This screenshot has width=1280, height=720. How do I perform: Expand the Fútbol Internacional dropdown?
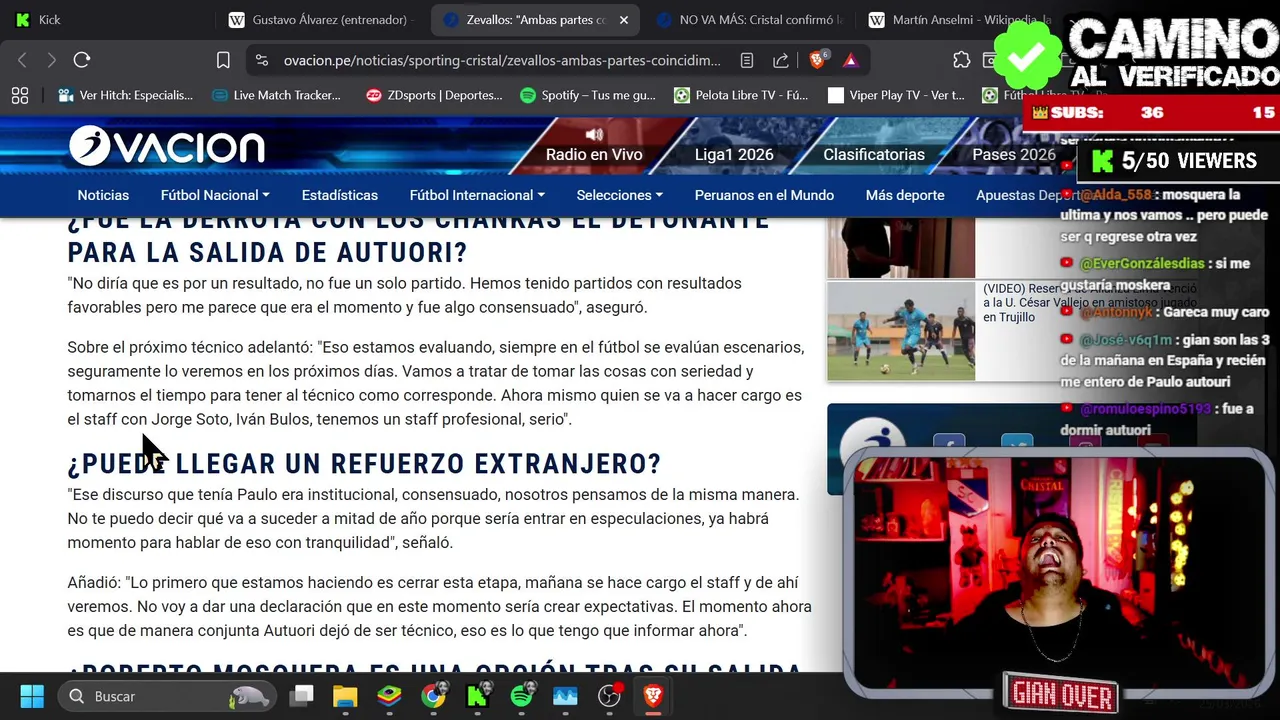point(477,195)
